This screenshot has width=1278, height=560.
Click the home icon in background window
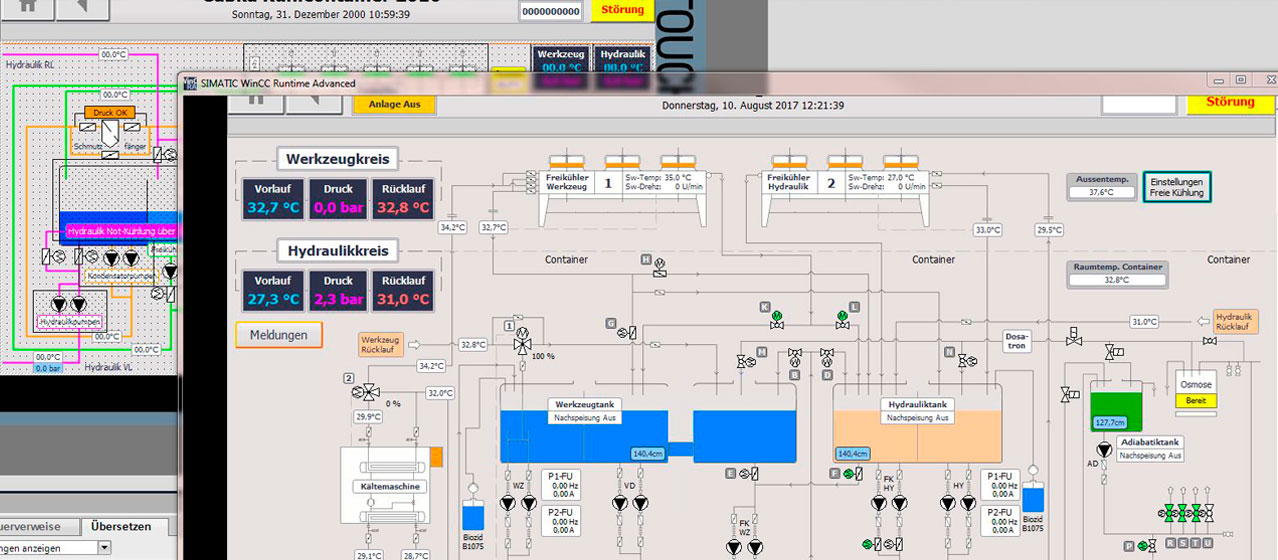[26, 5]
